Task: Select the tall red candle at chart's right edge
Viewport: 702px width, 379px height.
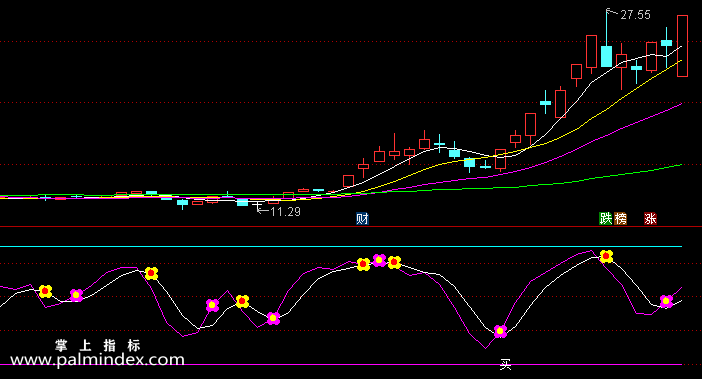Action: 682,46
